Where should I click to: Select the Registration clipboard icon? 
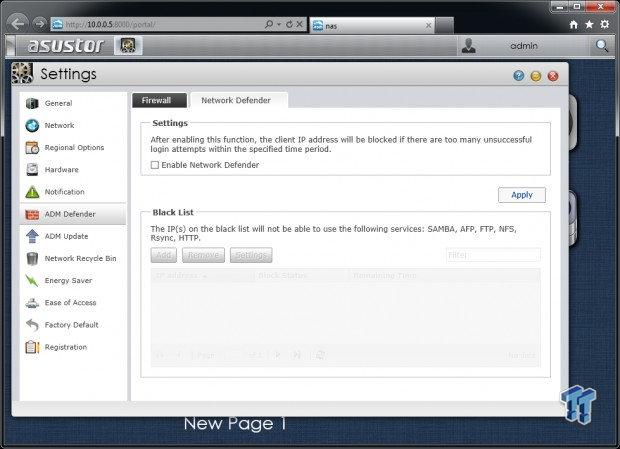coord(32,347)
